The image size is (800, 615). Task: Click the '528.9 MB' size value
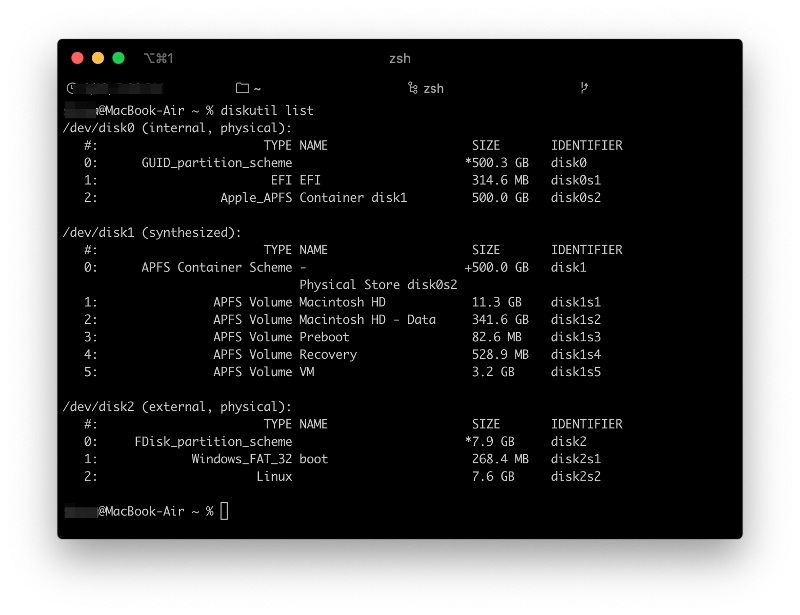click(501, 354)
